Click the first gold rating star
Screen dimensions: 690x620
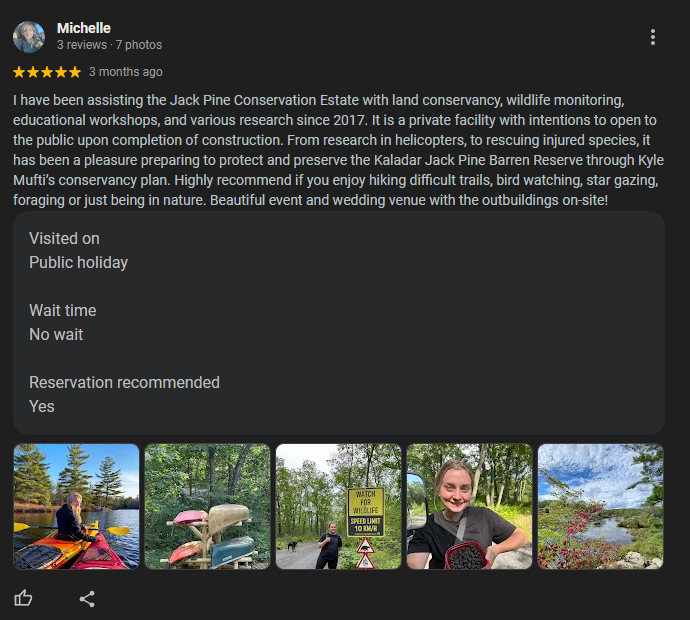pyautogui.click(x=19, y=72)
